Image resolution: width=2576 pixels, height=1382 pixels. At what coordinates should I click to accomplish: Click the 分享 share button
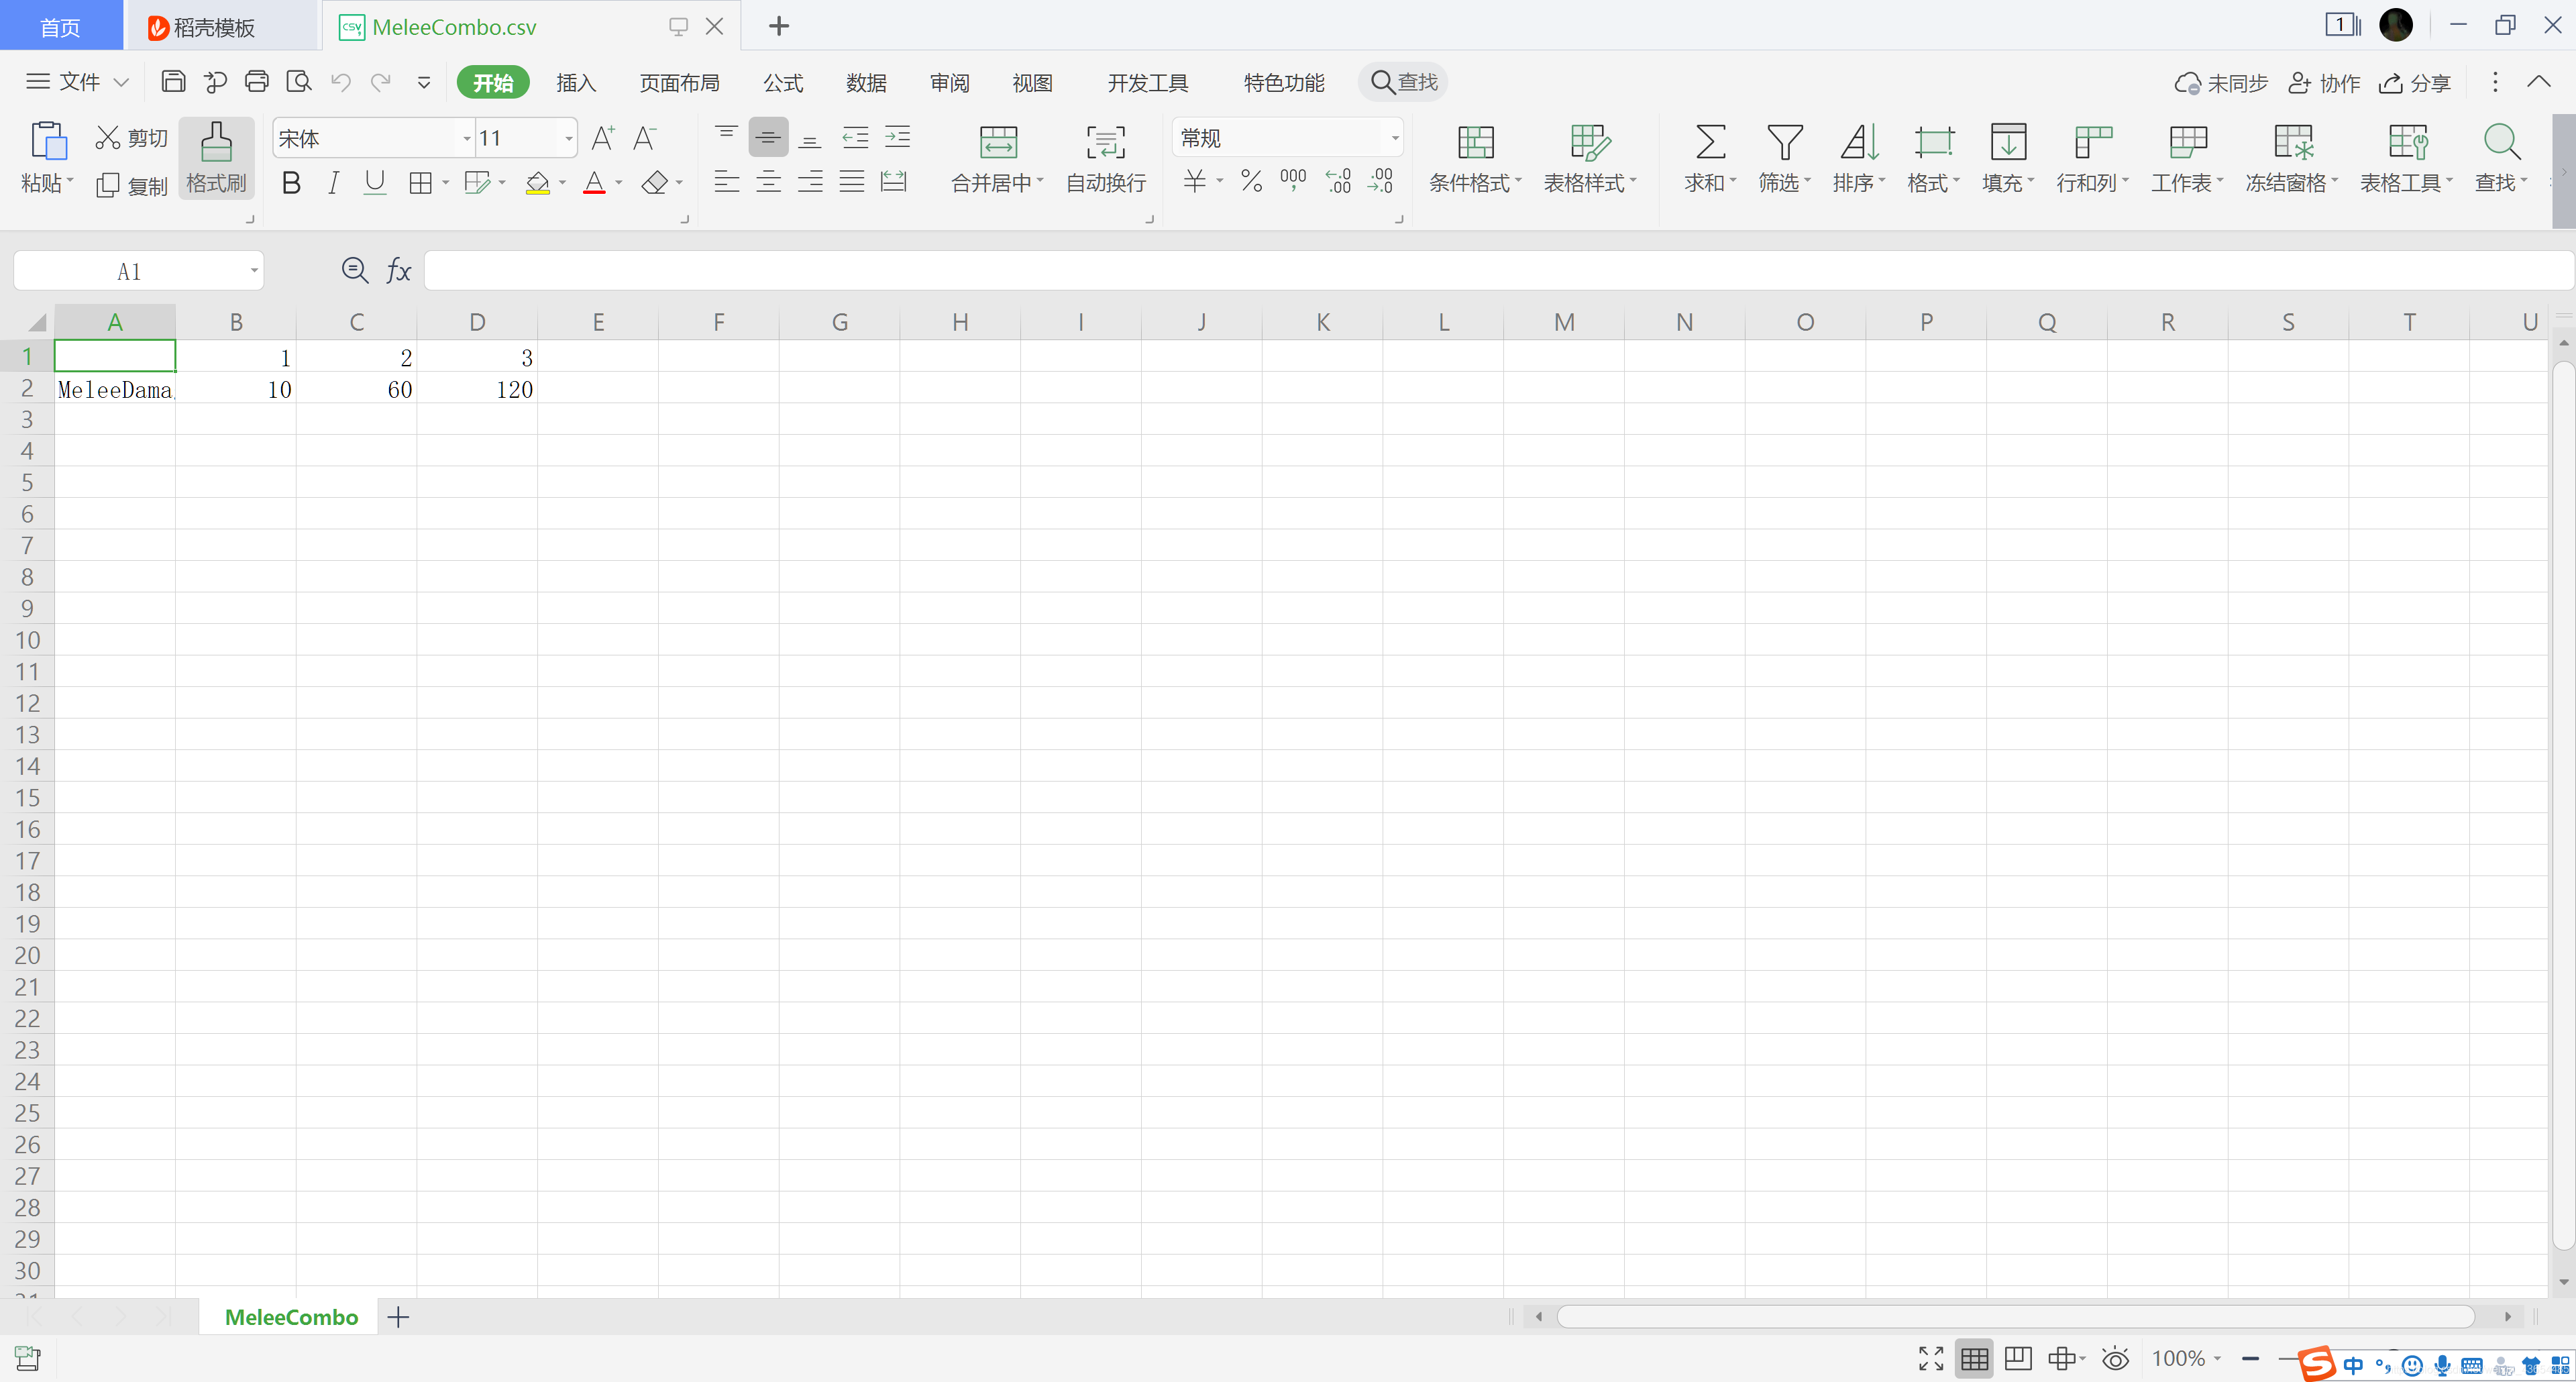coord(2415,83)
